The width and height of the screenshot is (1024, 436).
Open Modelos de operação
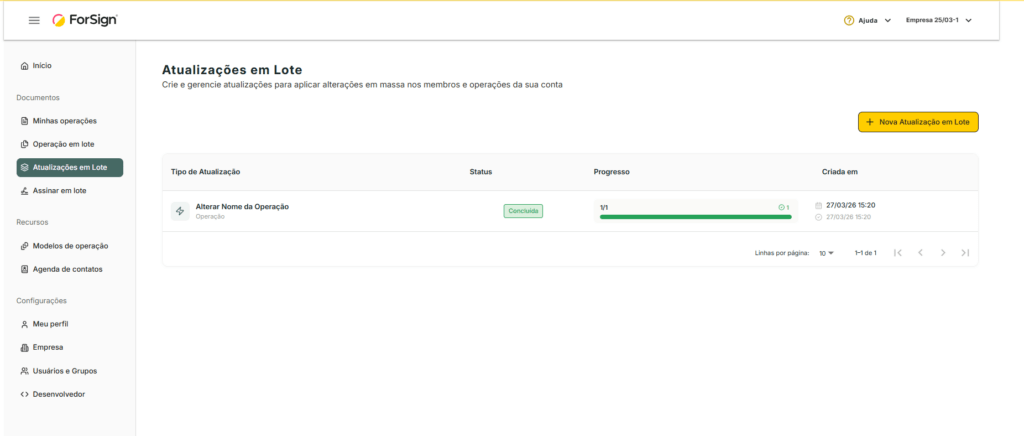coord(70,246)
